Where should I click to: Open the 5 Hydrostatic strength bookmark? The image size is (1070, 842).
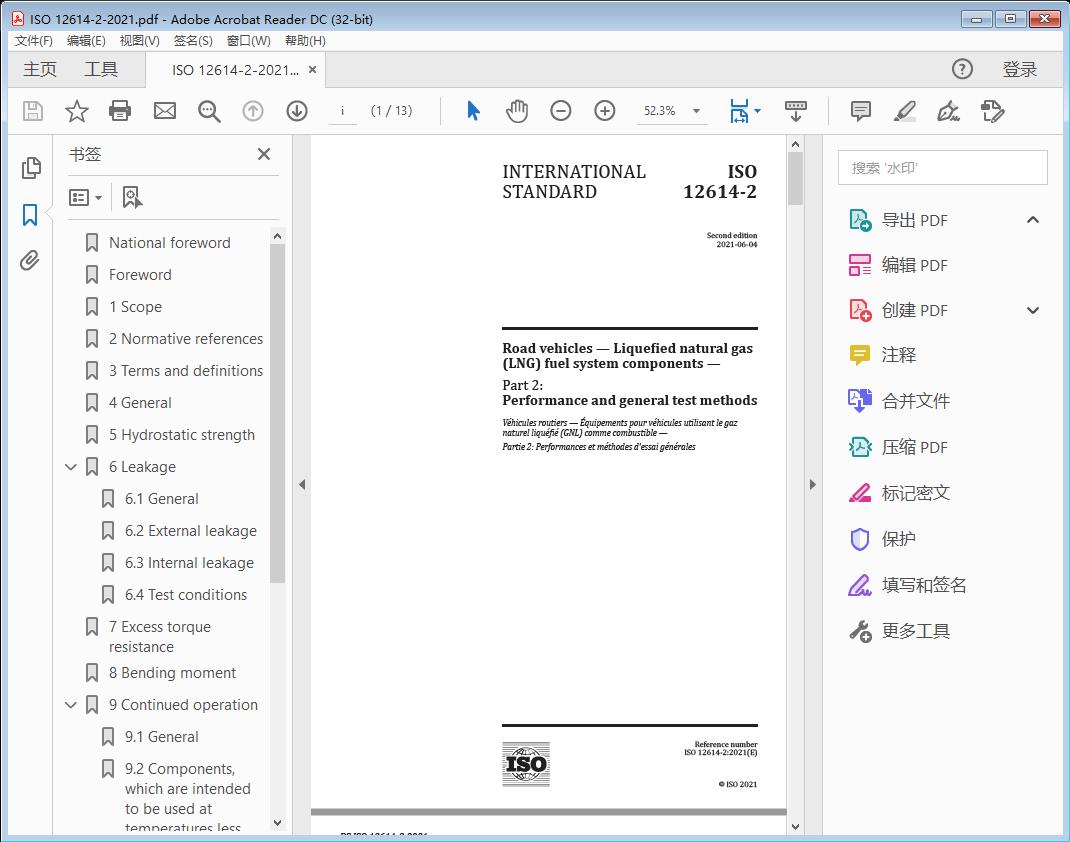(x=181, y=435)
